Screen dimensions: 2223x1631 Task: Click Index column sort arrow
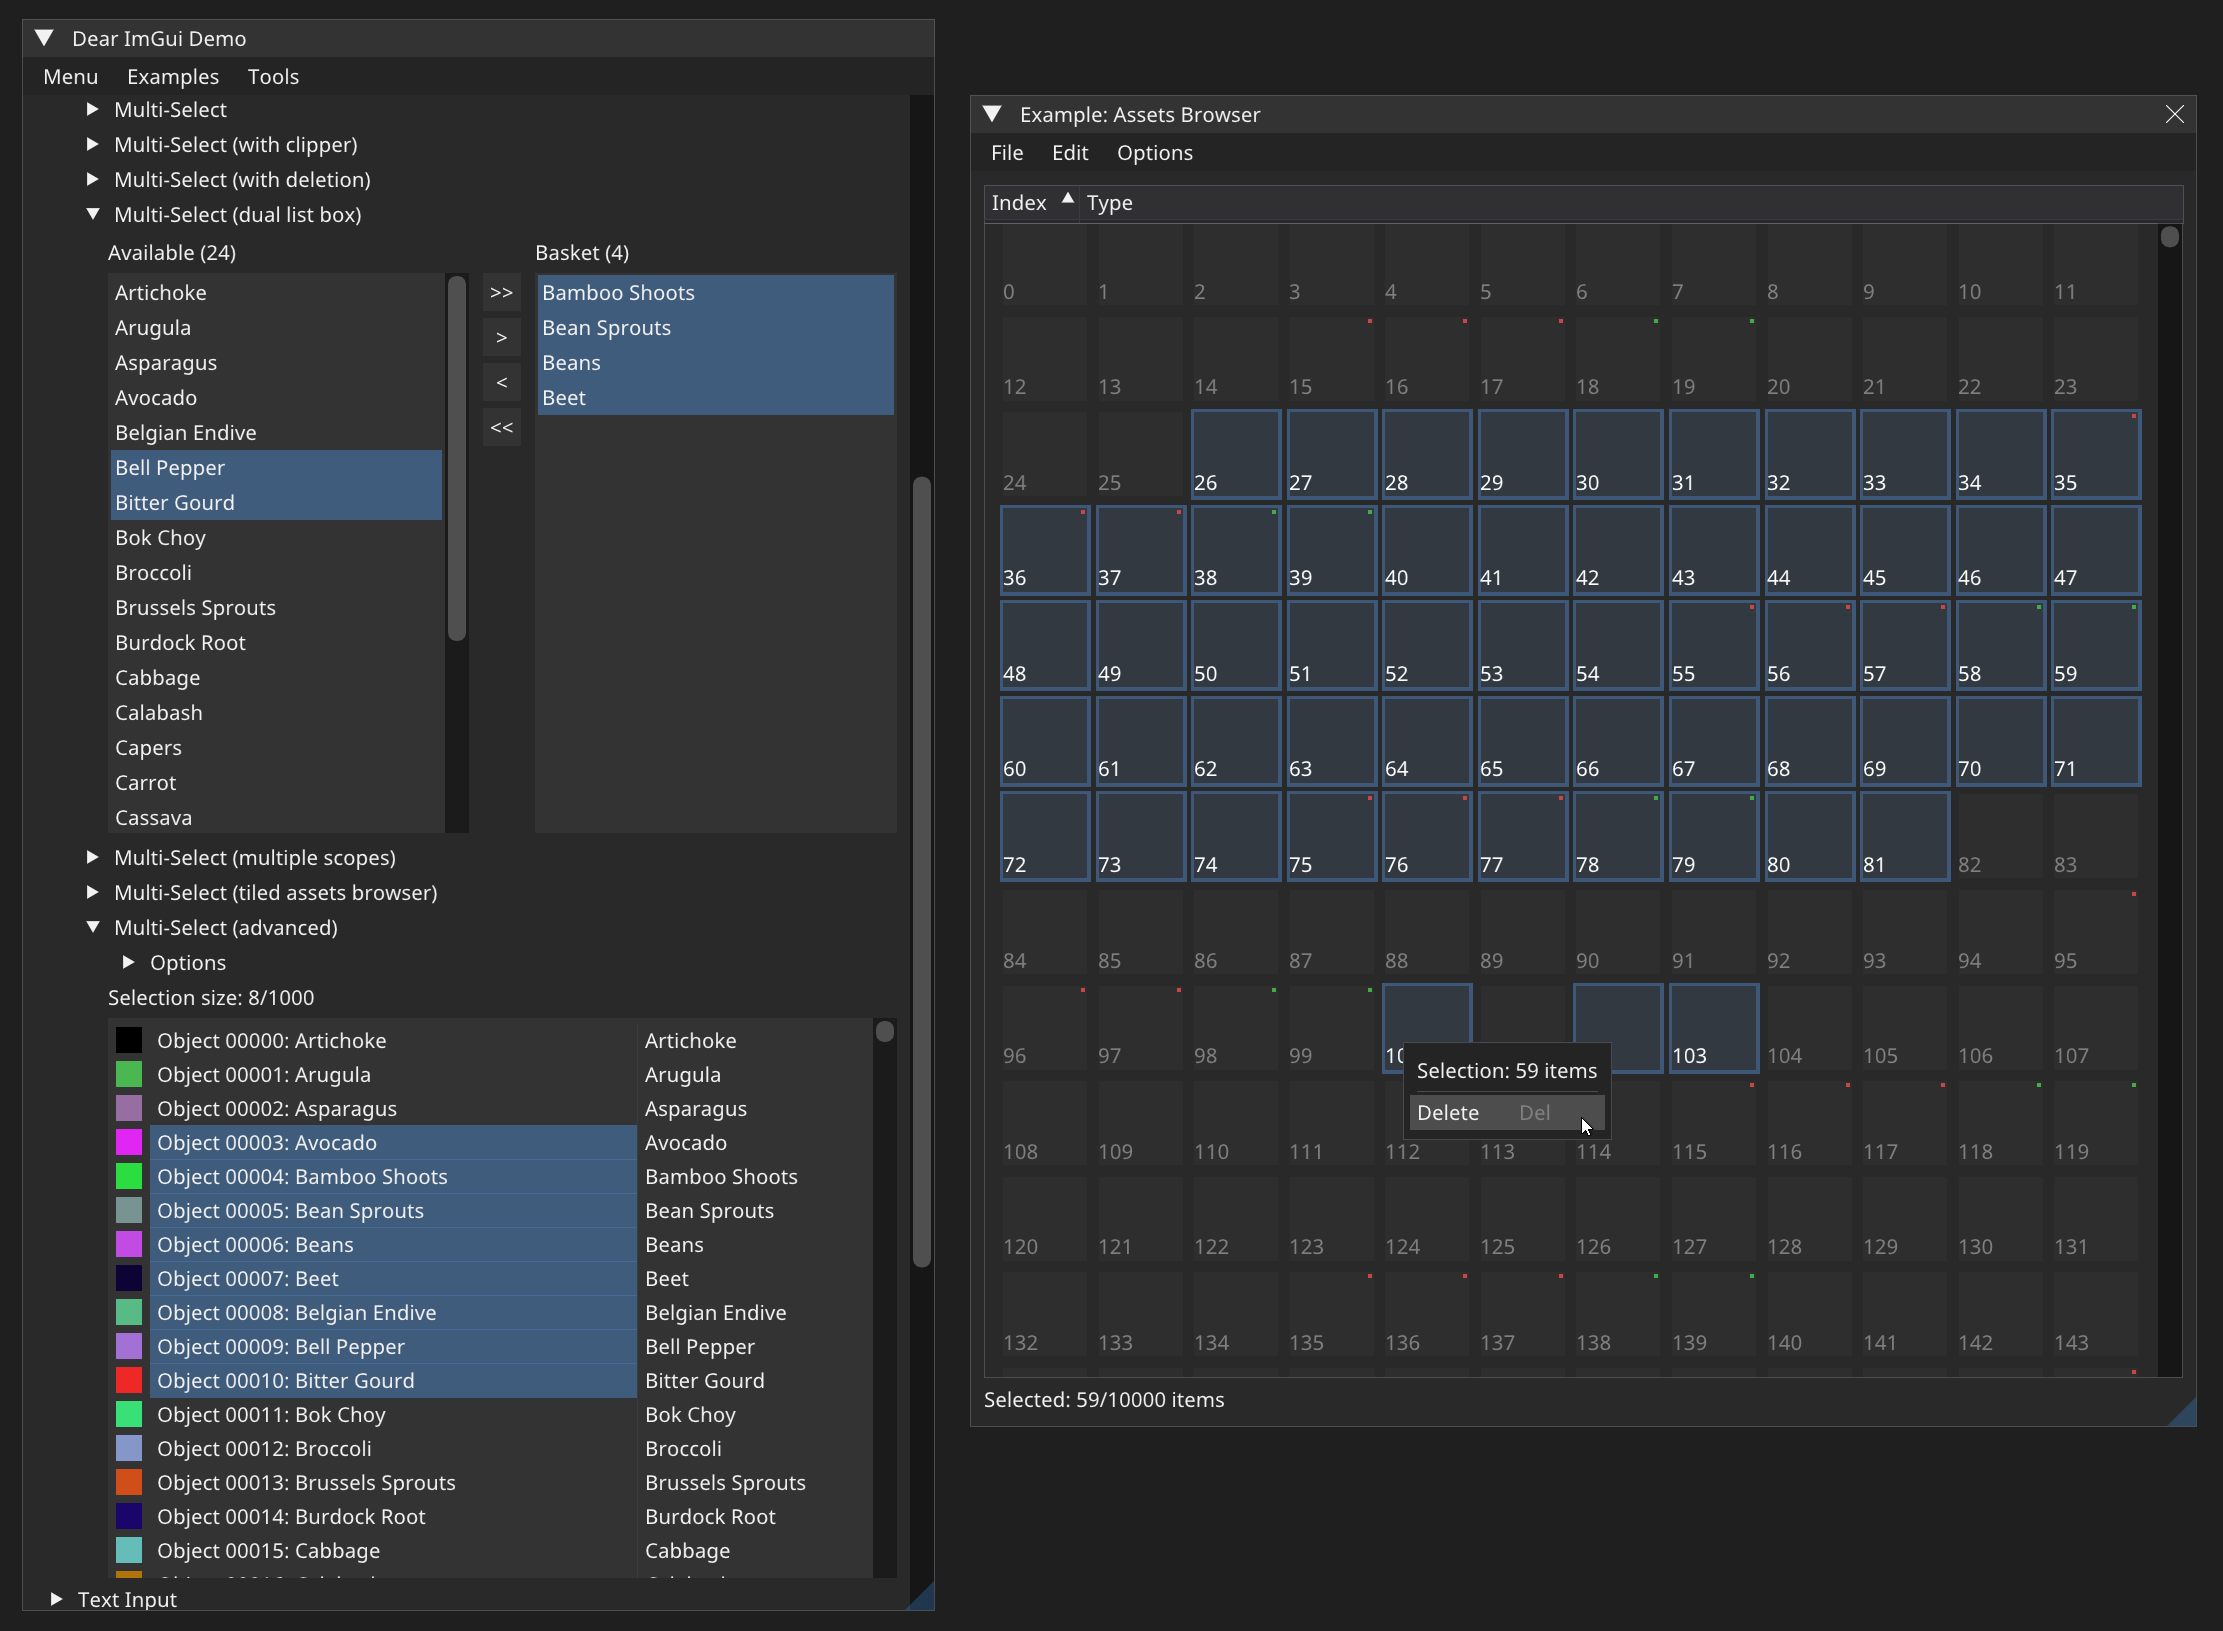[x=1067, y=199]
